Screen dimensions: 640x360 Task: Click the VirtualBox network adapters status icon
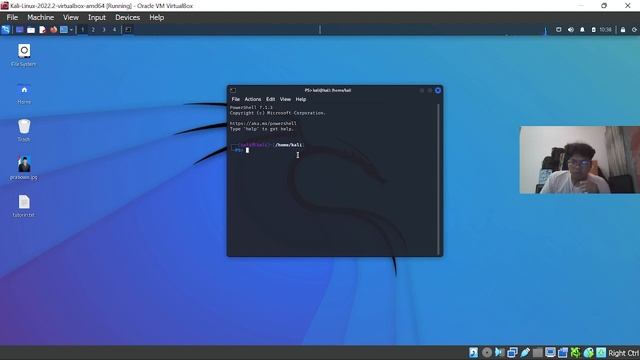coord(512,353)
